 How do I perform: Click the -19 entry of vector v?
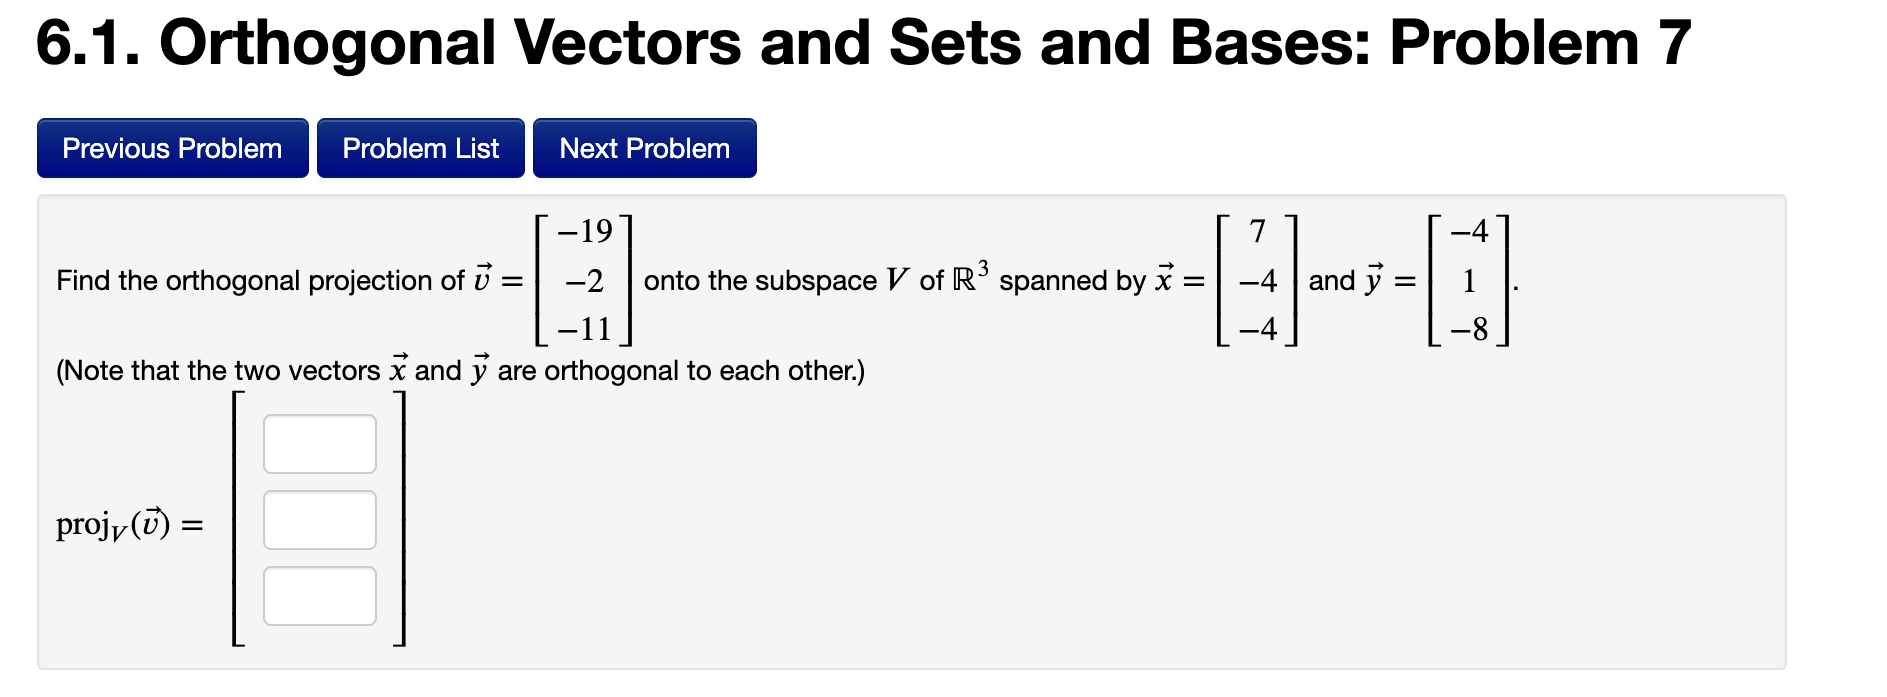[x=585, y=231]
